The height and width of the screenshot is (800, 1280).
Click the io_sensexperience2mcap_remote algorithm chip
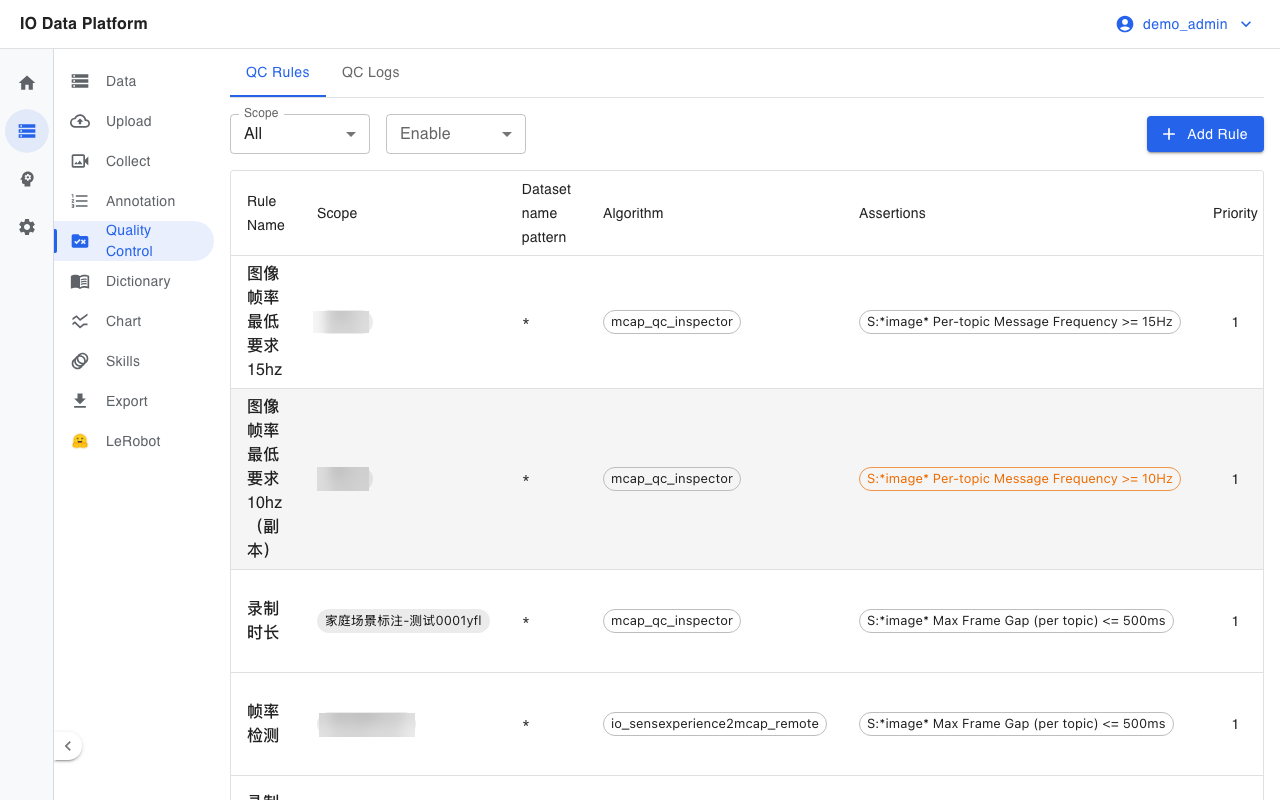(x=715, y=724)
